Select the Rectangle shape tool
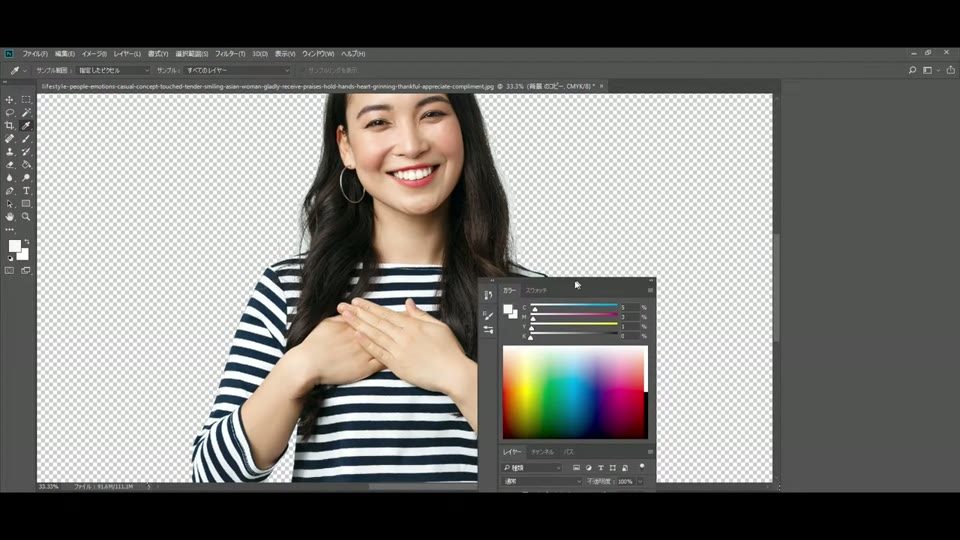The height and width of the screenshot is (540, 960). tap(26, 204)
